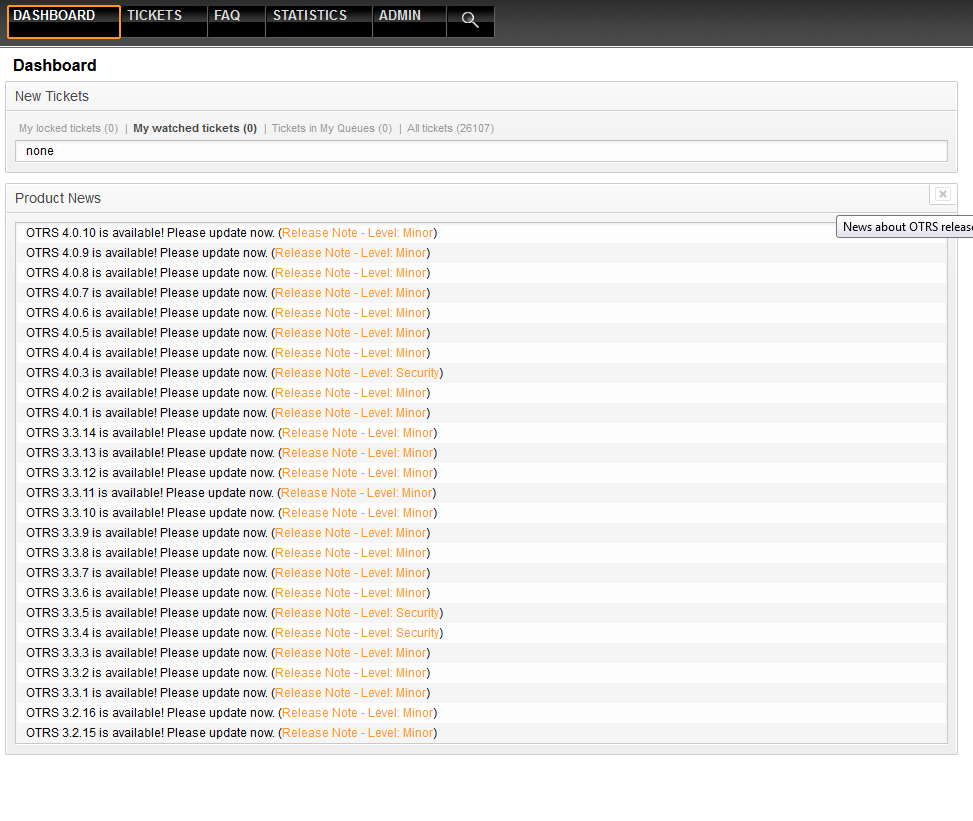
Task: Click text 'OTRS 3.2.15 is available!'
Action: pos(95,733)
